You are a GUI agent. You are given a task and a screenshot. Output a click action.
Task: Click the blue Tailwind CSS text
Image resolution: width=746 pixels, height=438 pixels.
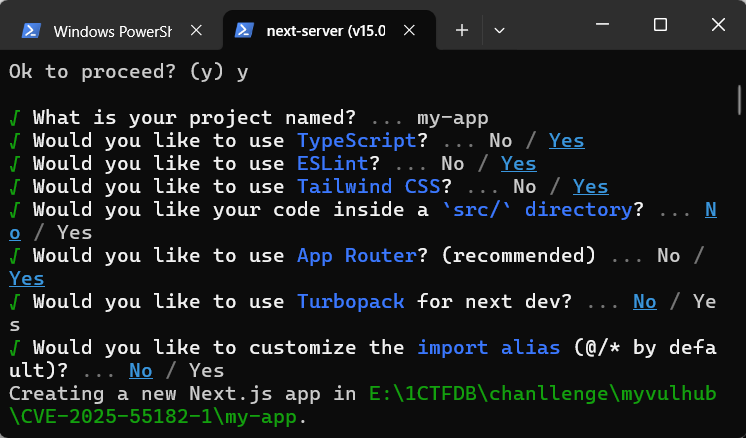(x=369, y=187)
